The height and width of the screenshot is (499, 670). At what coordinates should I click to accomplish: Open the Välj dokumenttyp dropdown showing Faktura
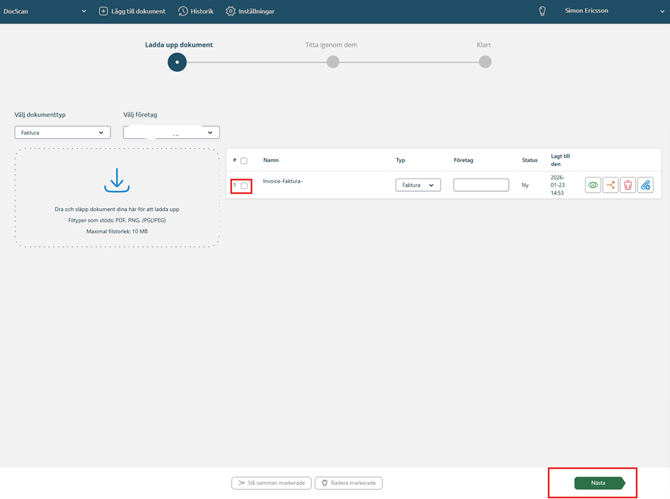[x=62, y=132]
